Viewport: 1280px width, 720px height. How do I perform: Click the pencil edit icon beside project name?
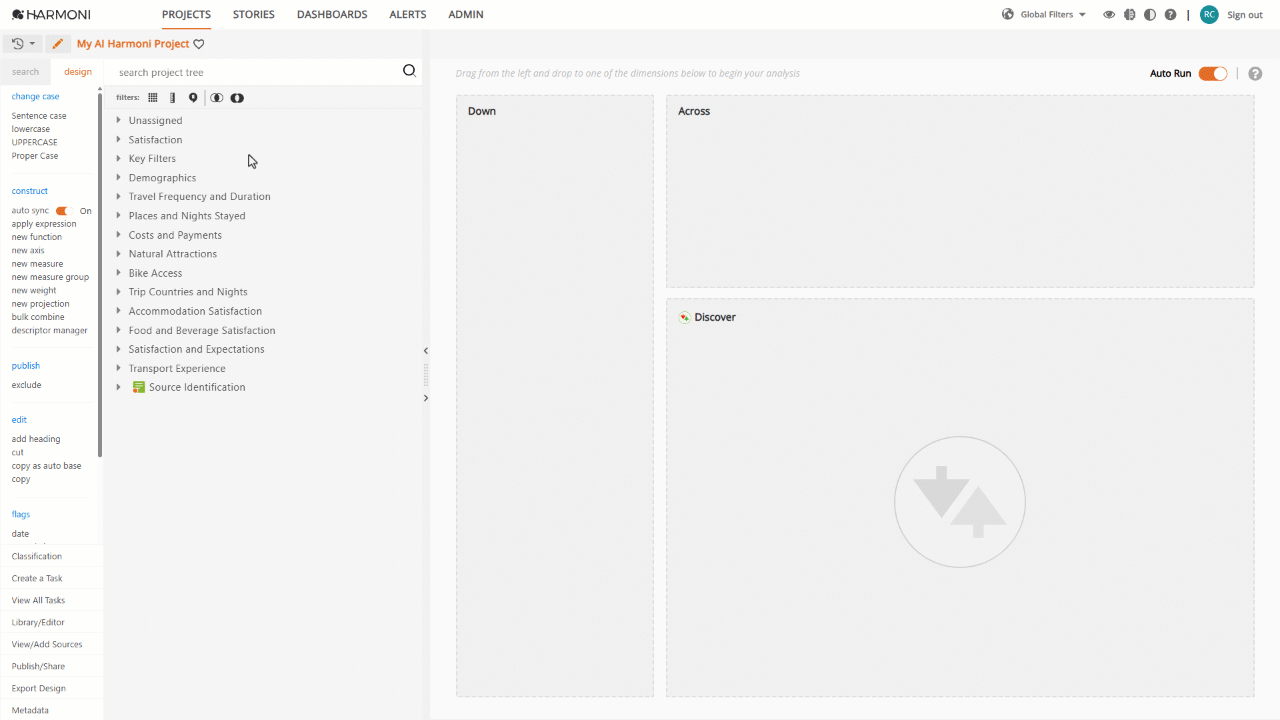pyautogui.click(x=58, y=44)
